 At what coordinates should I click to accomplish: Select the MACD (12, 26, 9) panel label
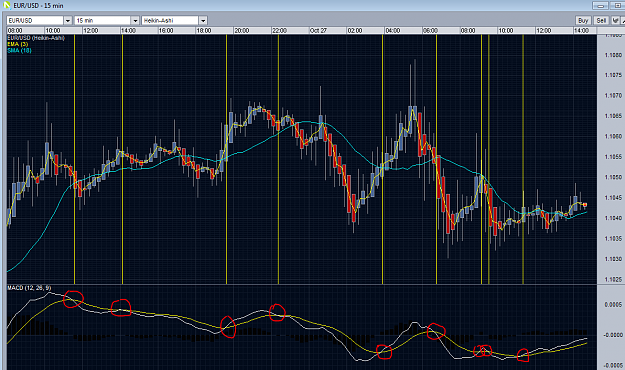(x=29, y=287)
